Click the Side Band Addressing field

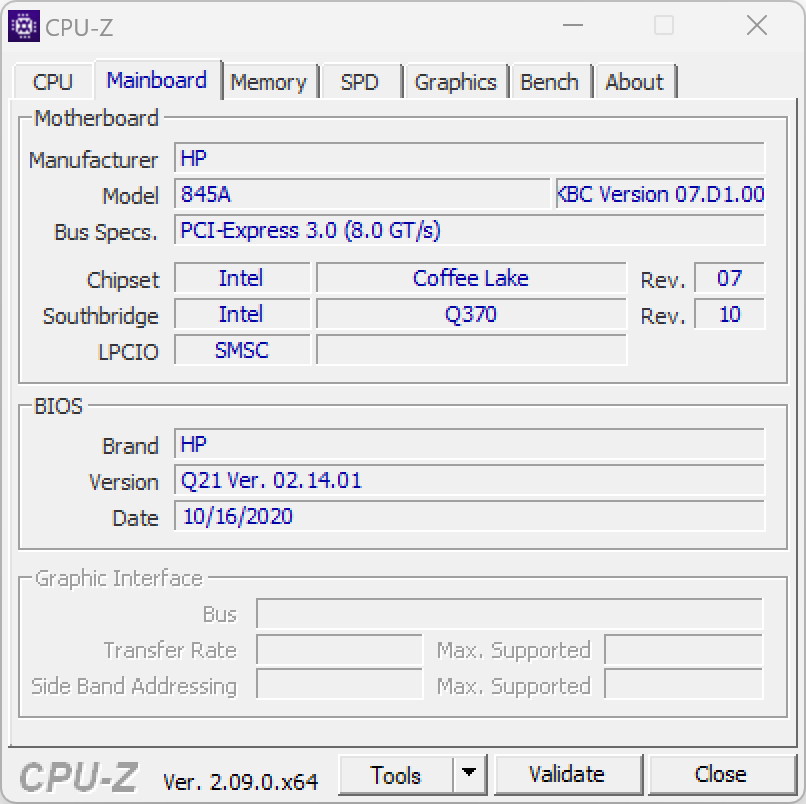tap(339, 684)
